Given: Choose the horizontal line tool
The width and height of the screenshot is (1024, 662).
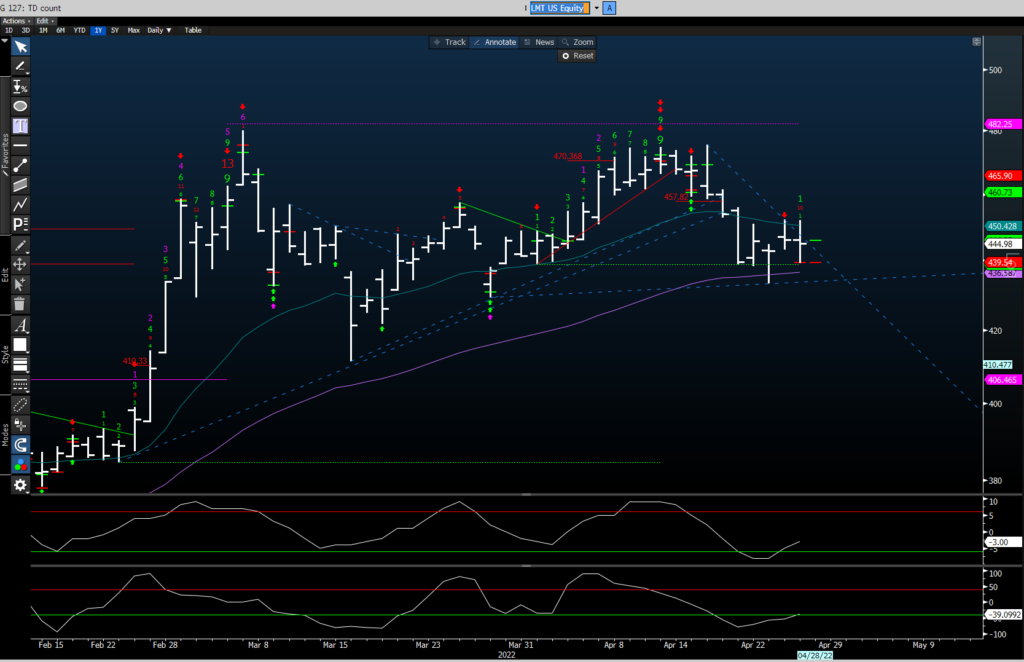Looking at the screenshot, I should point(20,145).
